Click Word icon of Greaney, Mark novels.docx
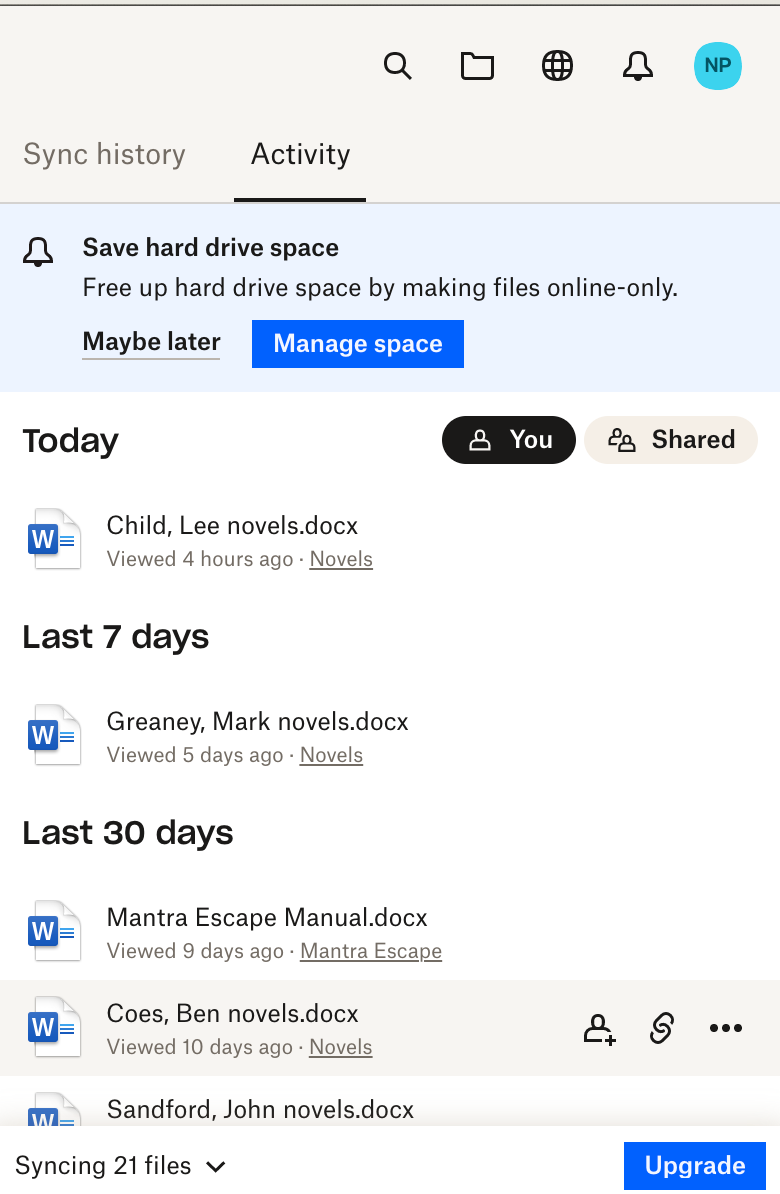Screen dimensions: 780x1194 [54, 735]
